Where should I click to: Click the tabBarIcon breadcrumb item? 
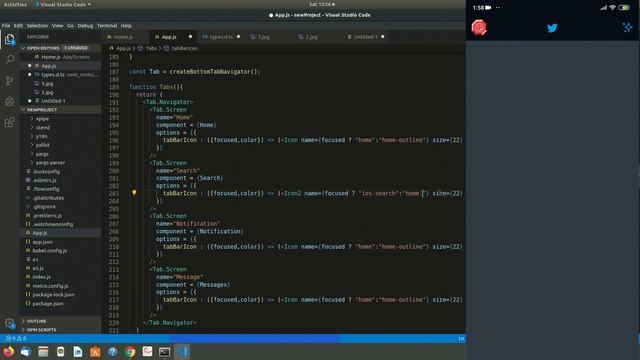click(184, 48)
